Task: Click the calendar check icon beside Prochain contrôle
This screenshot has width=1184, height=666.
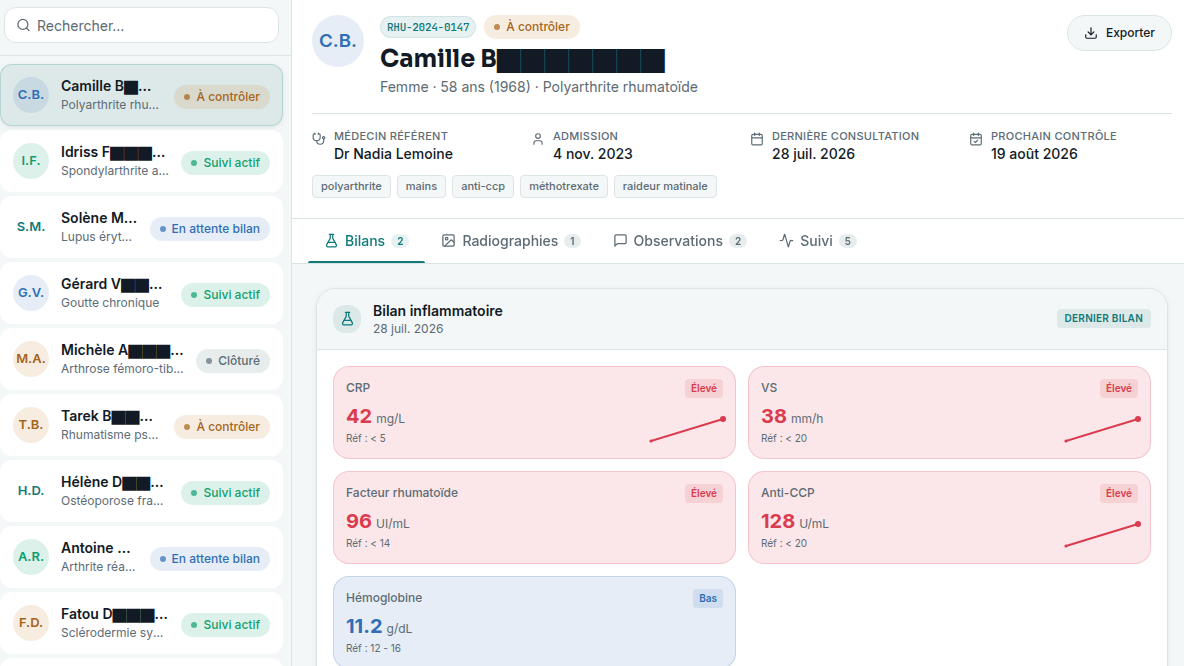Action: click(x=976, y=139)
